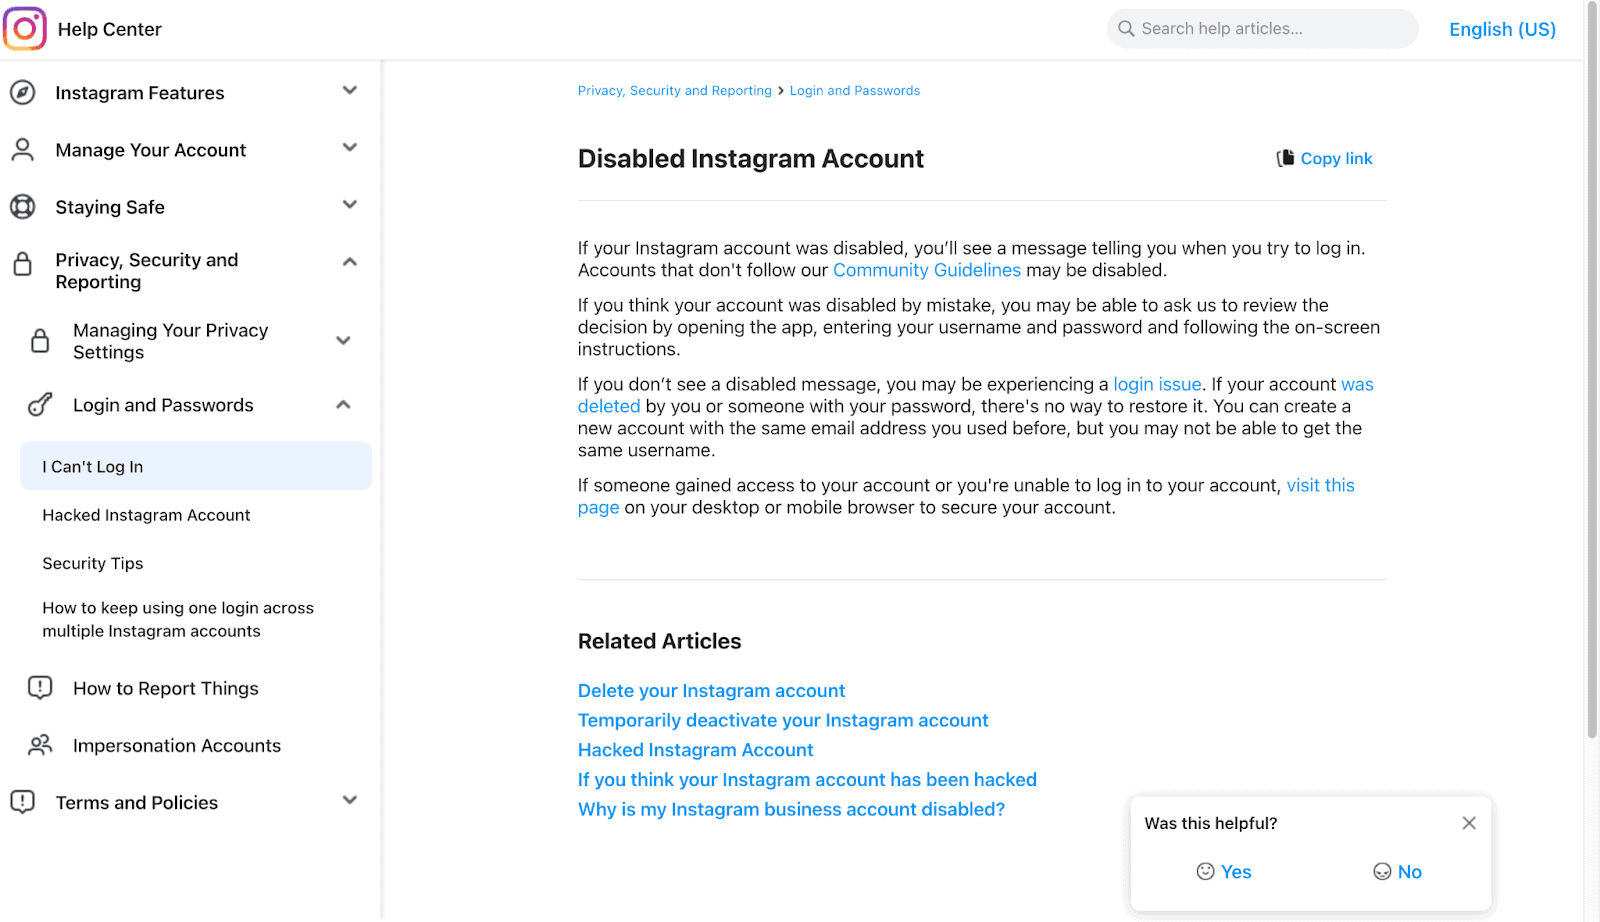Follow the Privacy, Security and Reporting breadcrumb
The height and width of the screenshot is (922, 1600).
(x=675, y=90)
